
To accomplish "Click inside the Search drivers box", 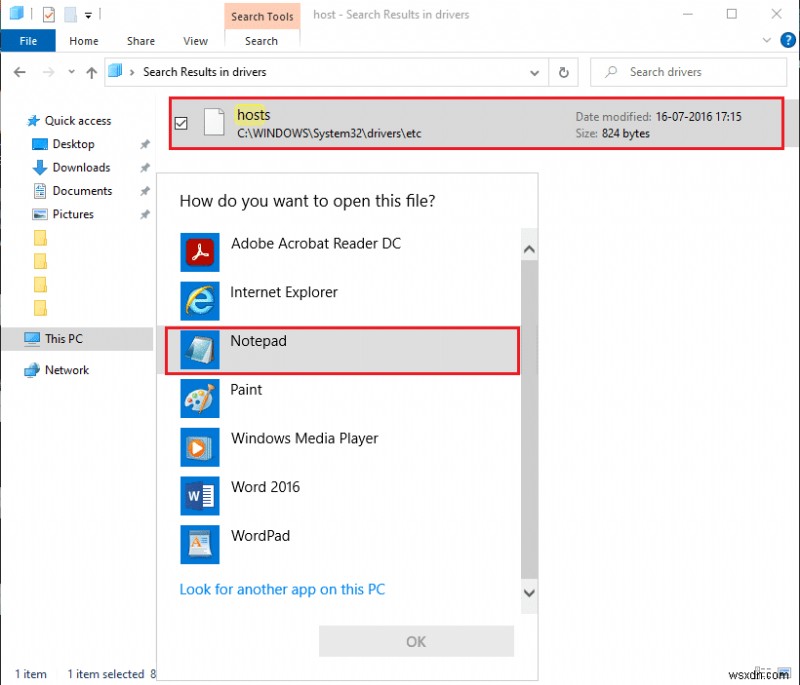I will (x=692, y=72).
